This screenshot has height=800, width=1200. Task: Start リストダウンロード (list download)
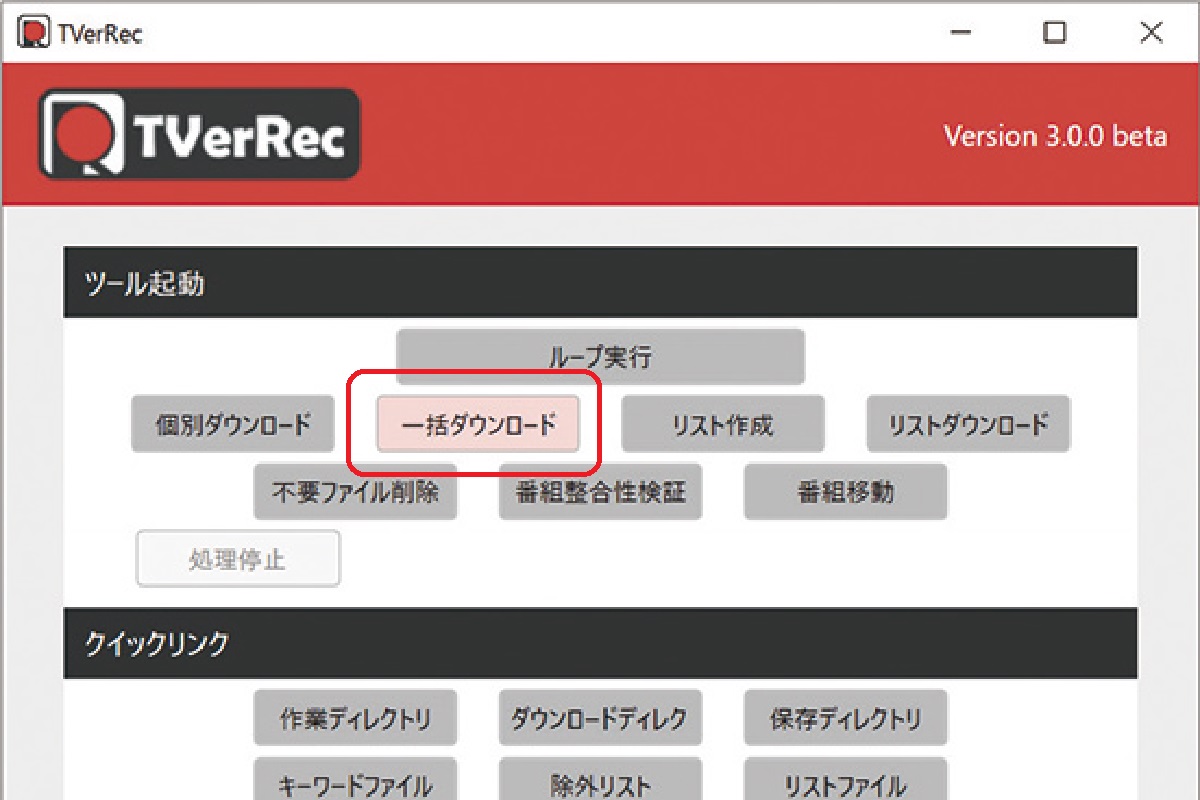967,424
